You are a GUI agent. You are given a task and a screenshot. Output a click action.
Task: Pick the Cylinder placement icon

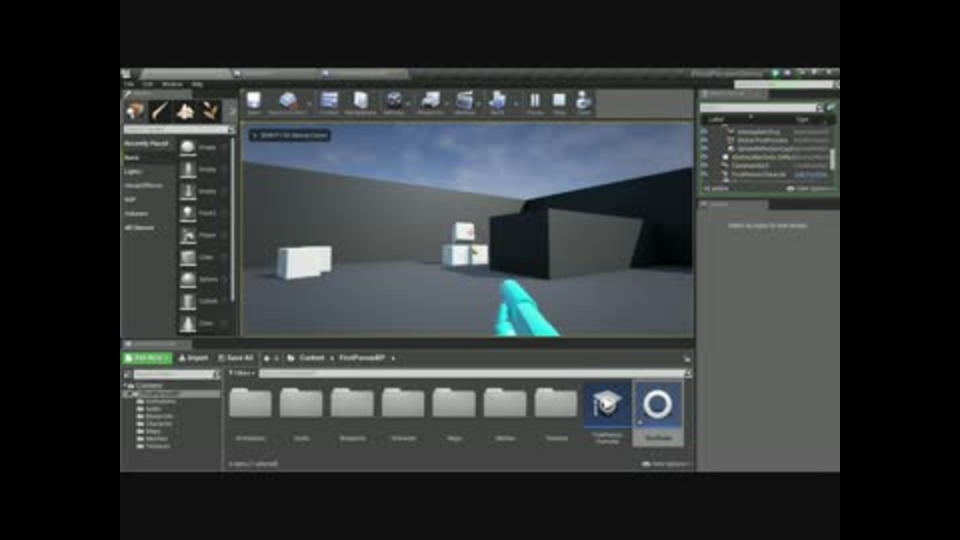(x=188, y=301)
